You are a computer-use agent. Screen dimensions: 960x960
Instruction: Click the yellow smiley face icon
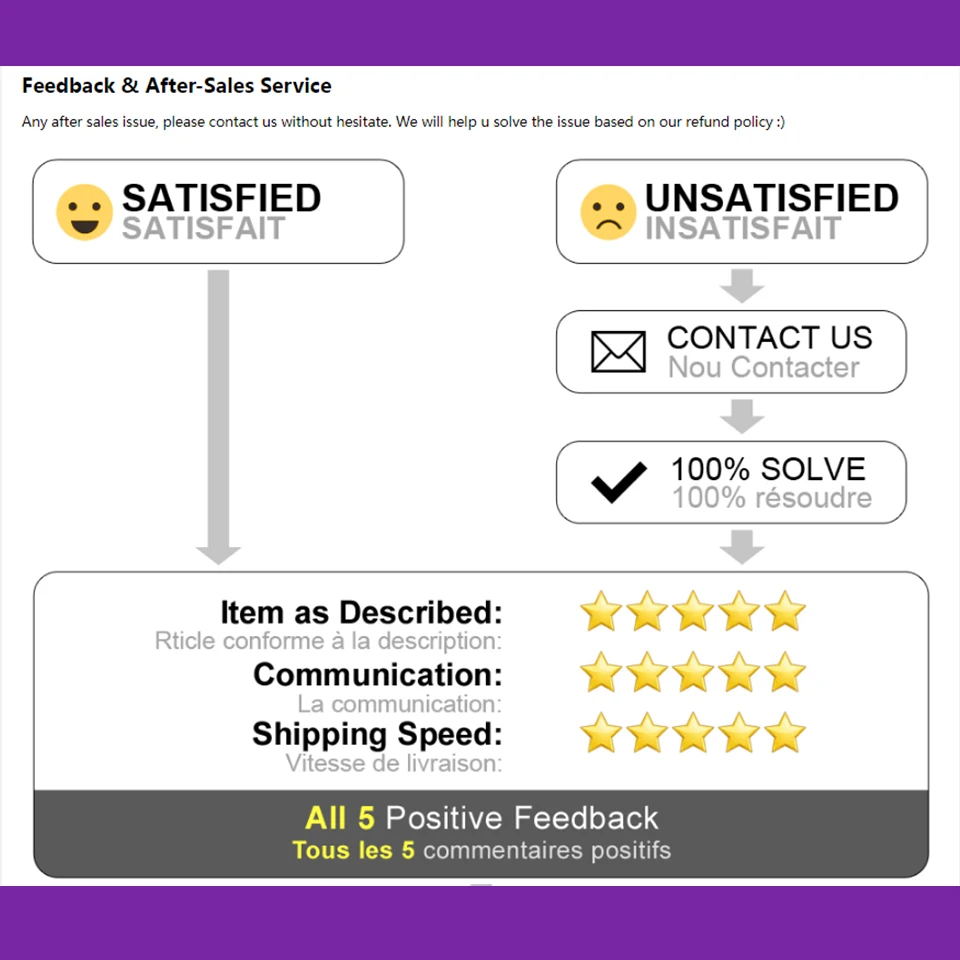[84, 212]
